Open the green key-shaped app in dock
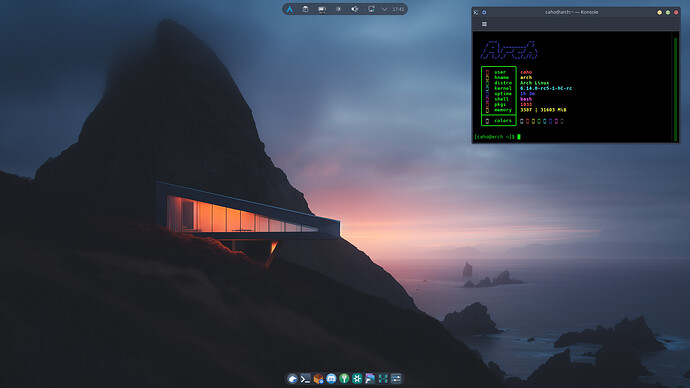The height and width of the screenshot is (388, 690). click(344, 378)
